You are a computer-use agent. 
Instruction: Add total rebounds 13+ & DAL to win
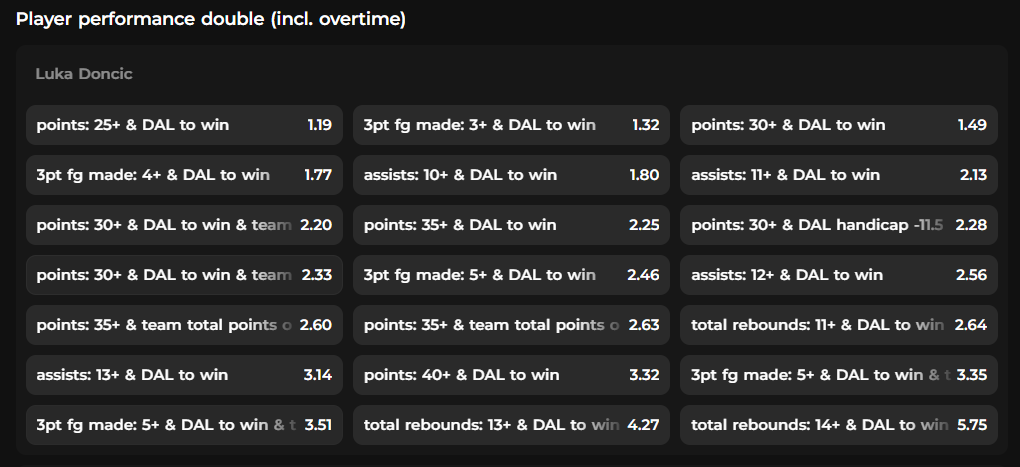coord(511,425)
